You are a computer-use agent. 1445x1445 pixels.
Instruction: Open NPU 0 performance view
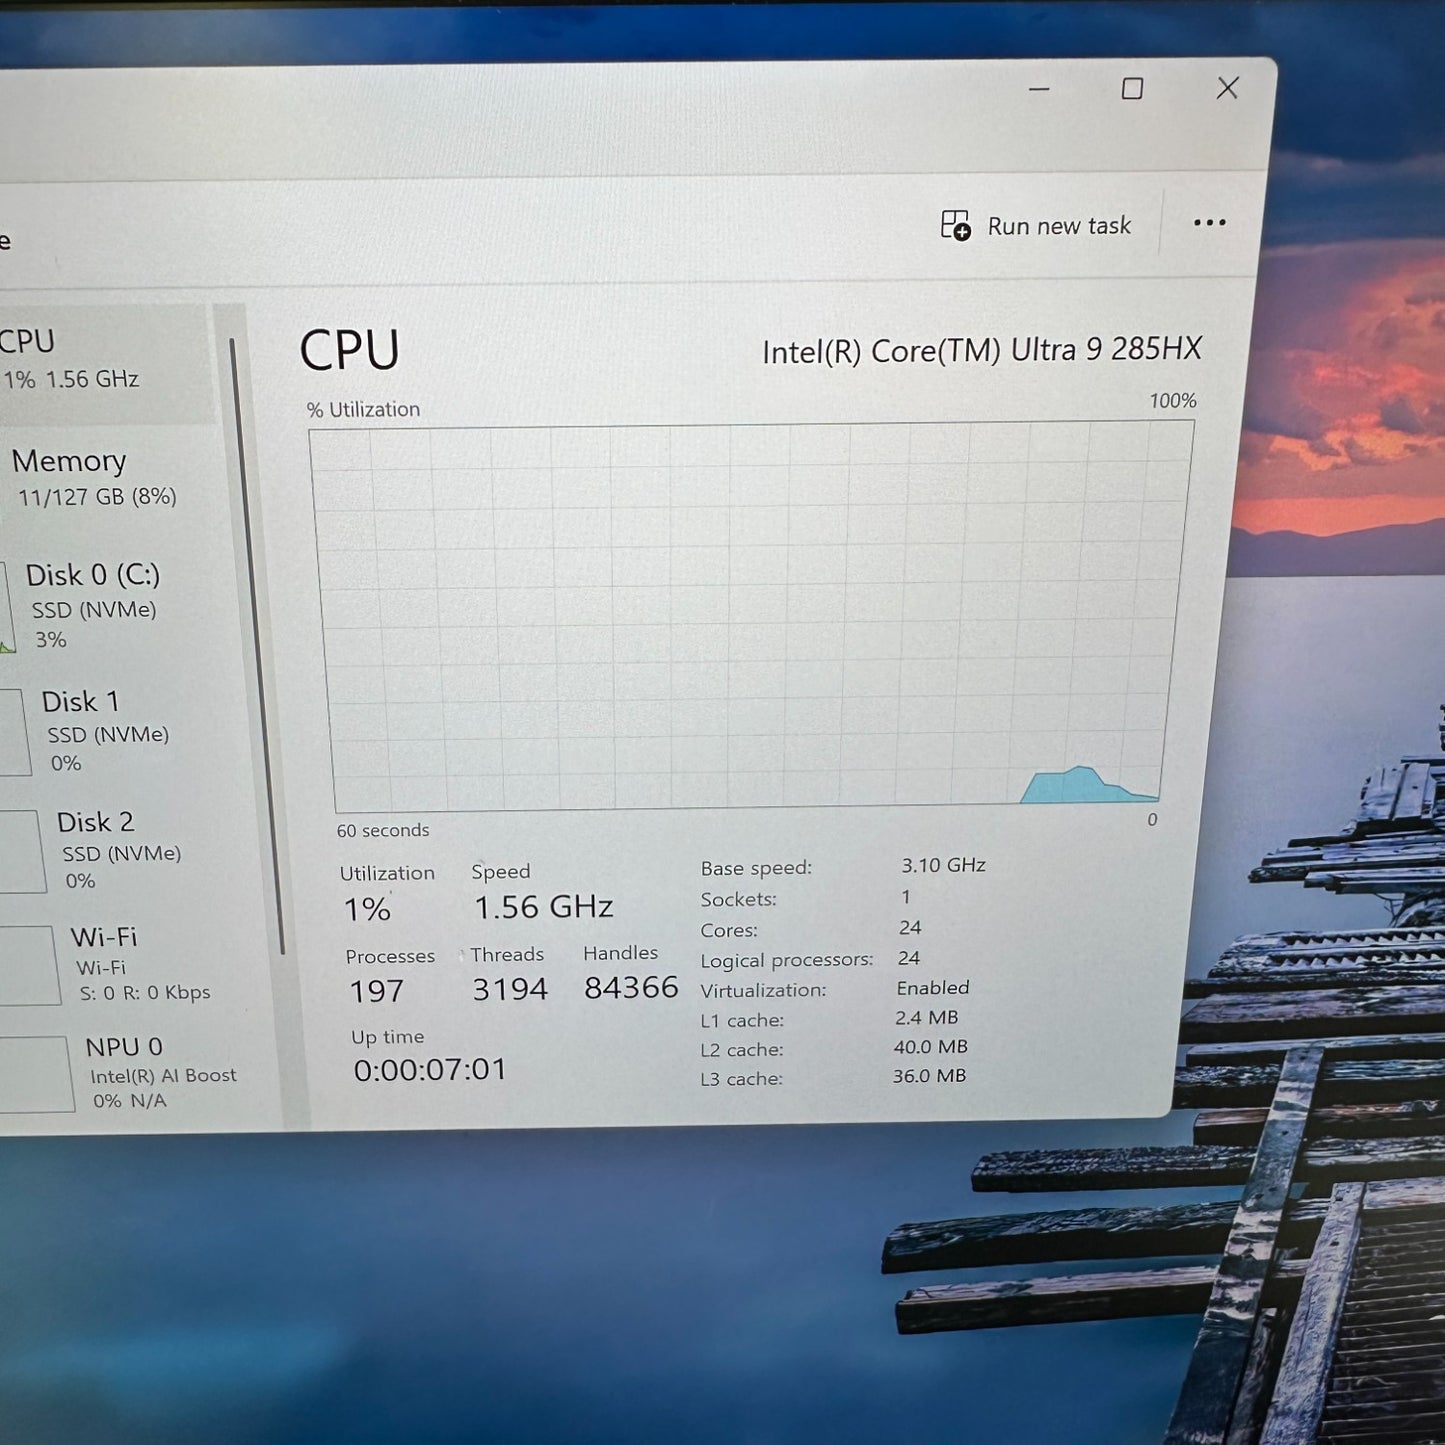click(x=140, y=1074)
